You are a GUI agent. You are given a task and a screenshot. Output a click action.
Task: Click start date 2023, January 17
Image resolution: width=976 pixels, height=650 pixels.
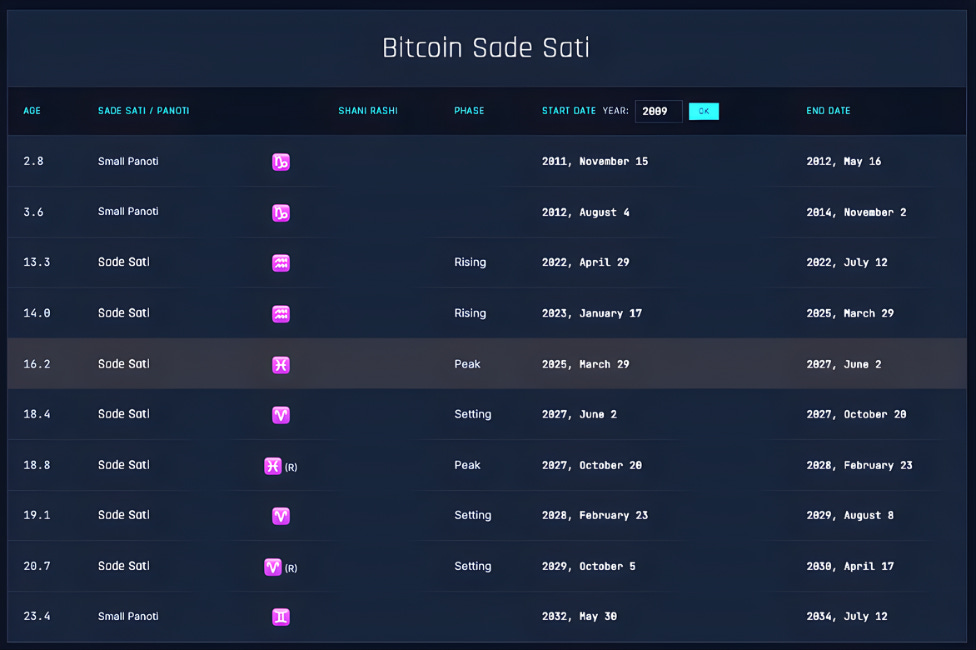click(x=591, y=313)
